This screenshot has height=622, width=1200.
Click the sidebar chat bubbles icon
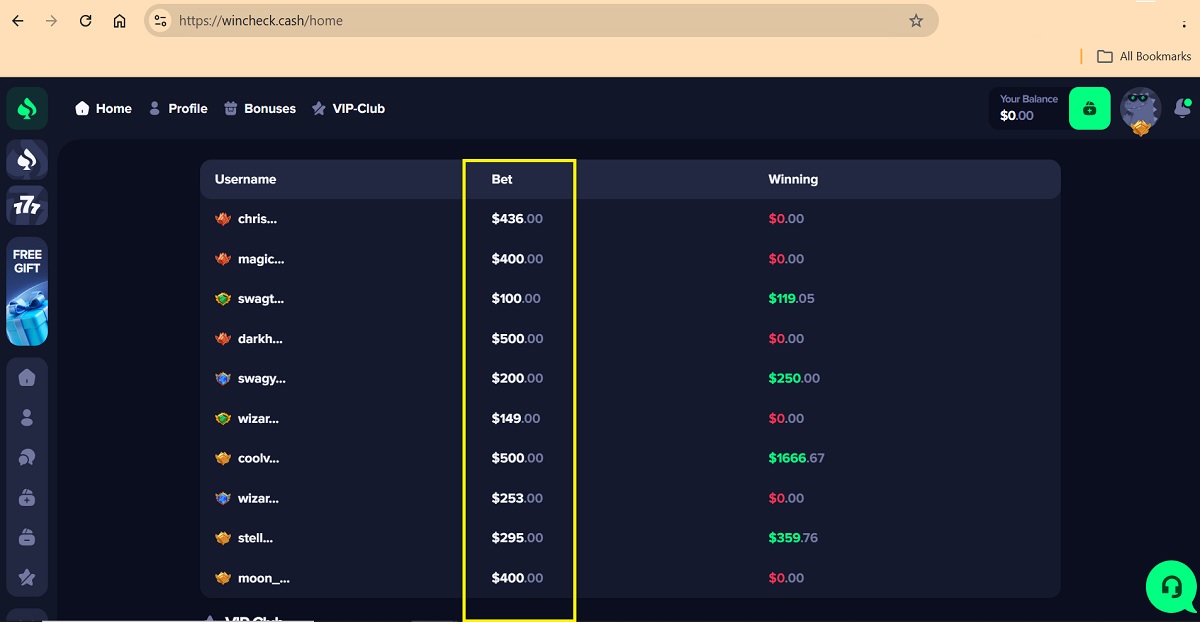pyautogui.click(x=27, y=457)
